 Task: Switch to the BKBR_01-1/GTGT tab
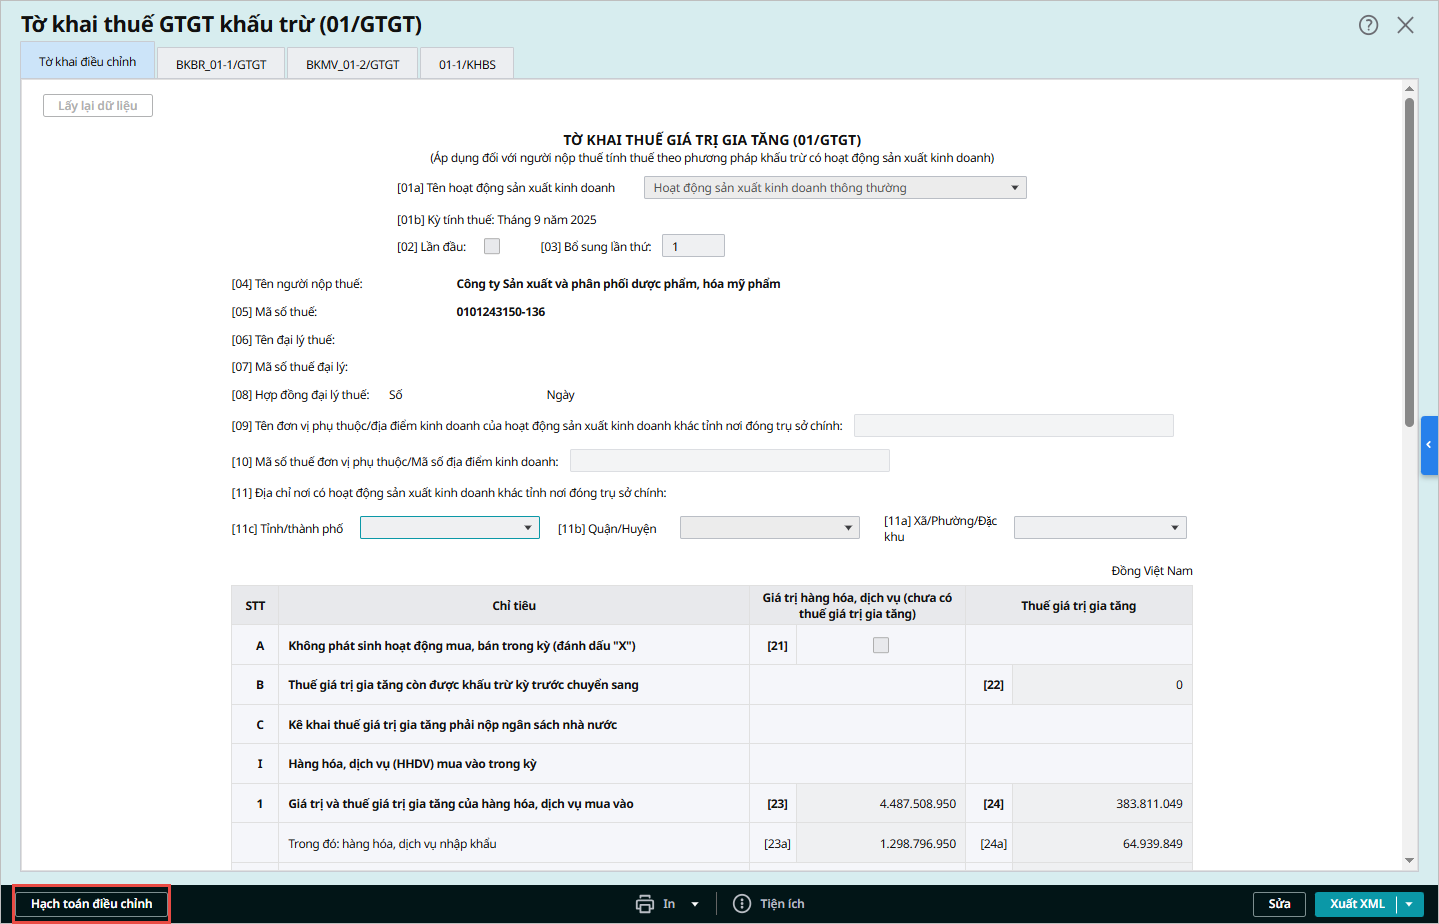point(221,64)
